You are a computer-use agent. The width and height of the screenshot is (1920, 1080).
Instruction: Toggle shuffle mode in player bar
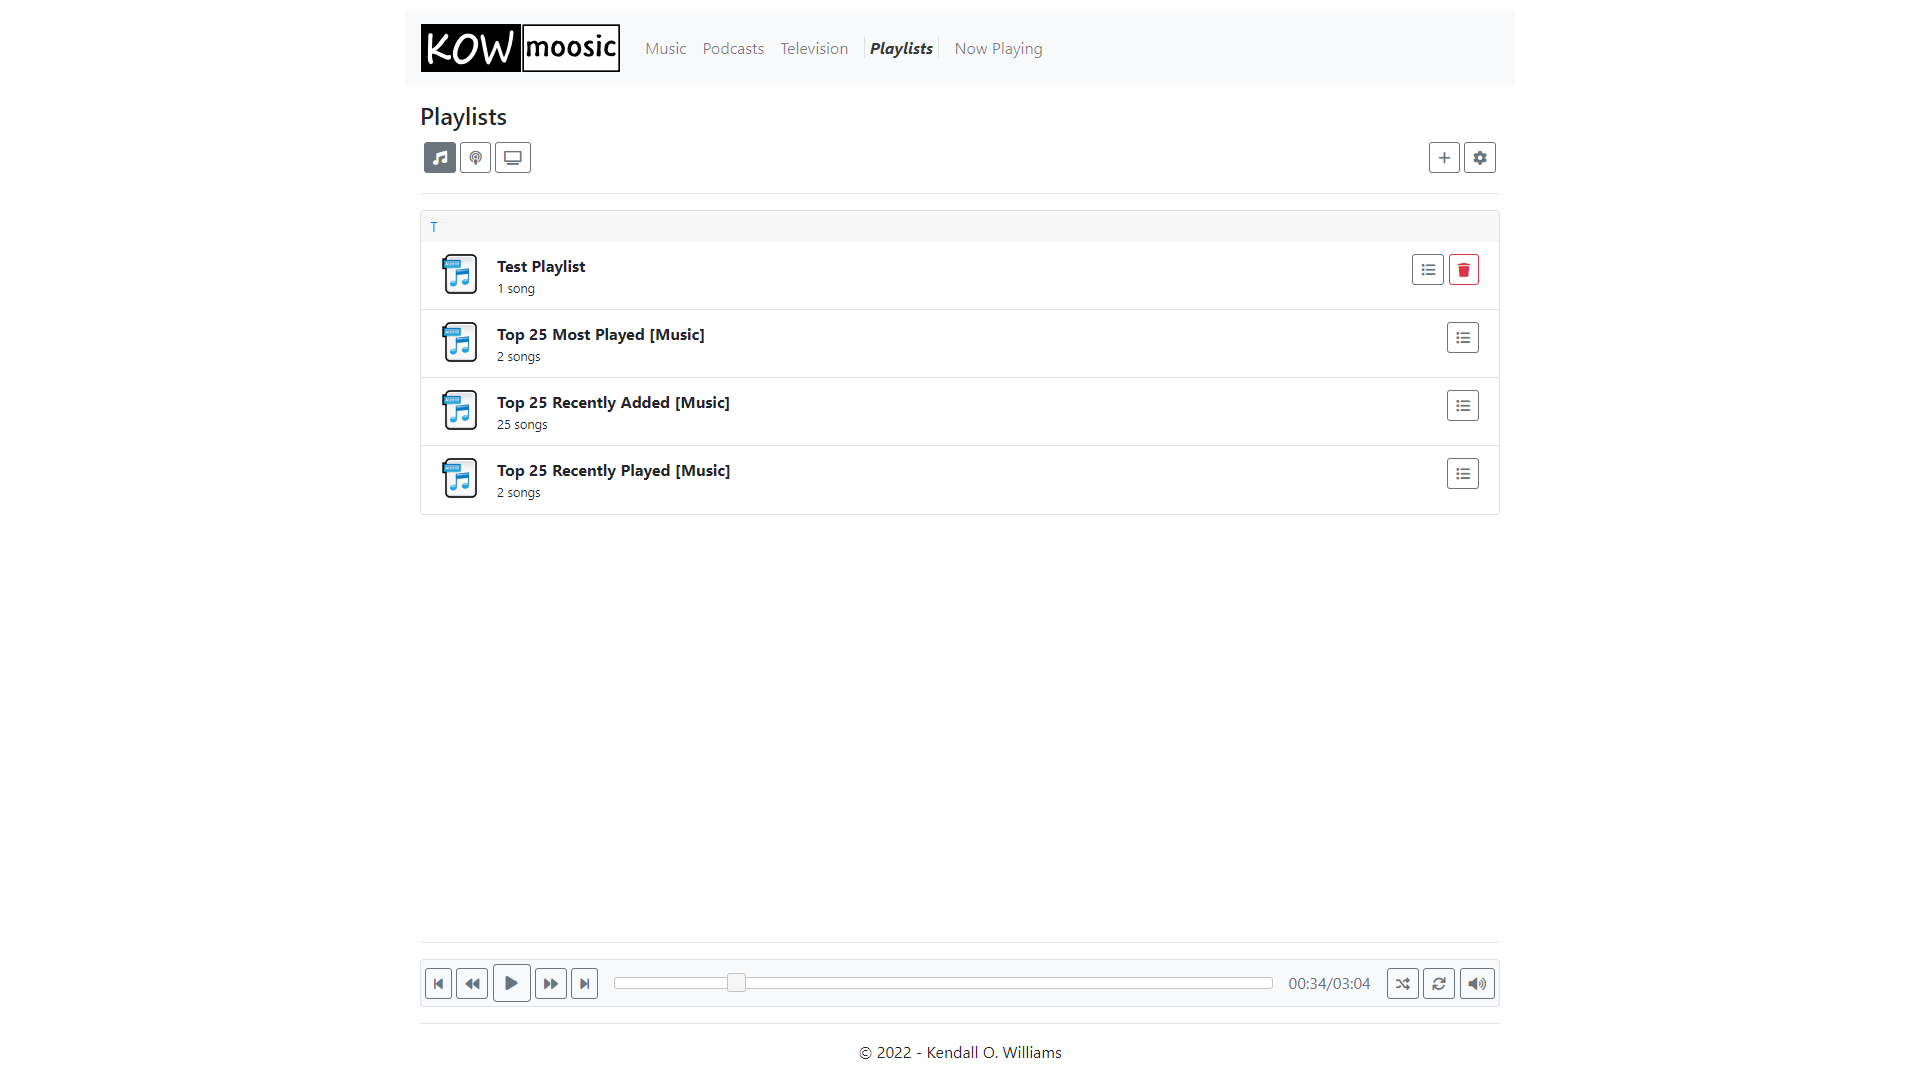pyautogui.click(x=1403, y=984)
